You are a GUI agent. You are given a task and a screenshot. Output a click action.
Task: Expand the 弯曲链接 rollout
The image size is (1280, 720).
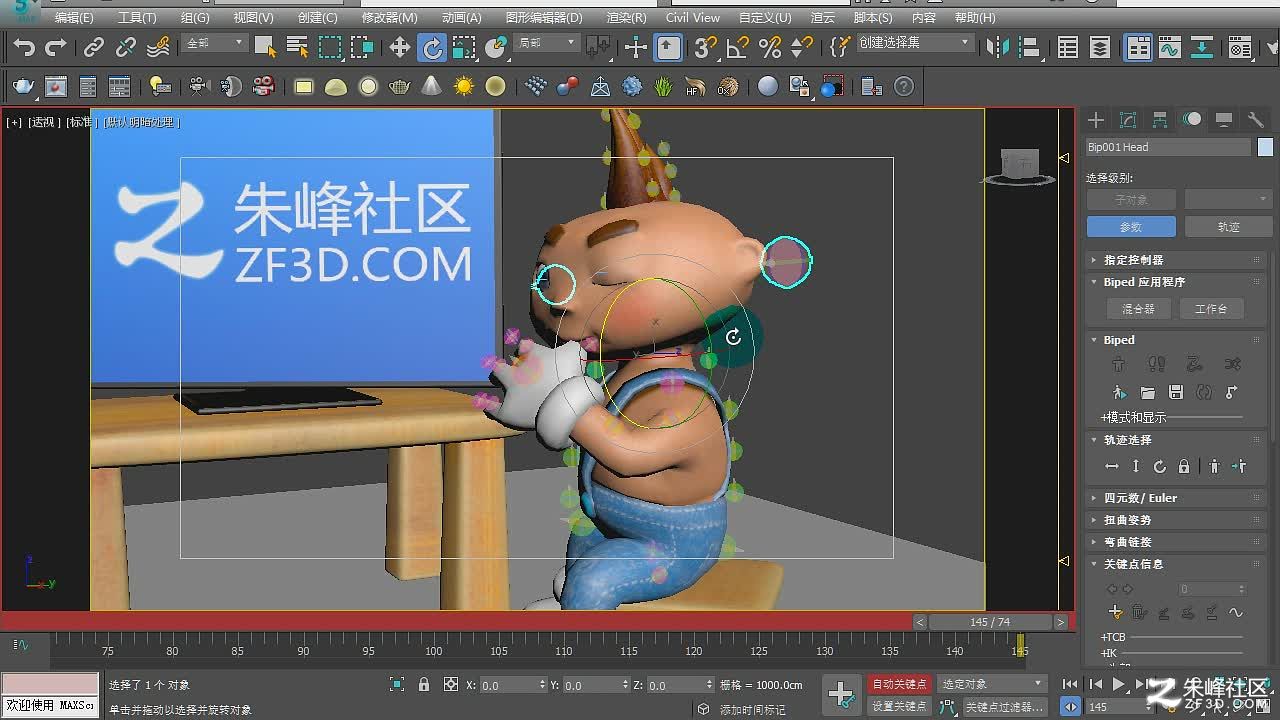tap(1175, 542)
